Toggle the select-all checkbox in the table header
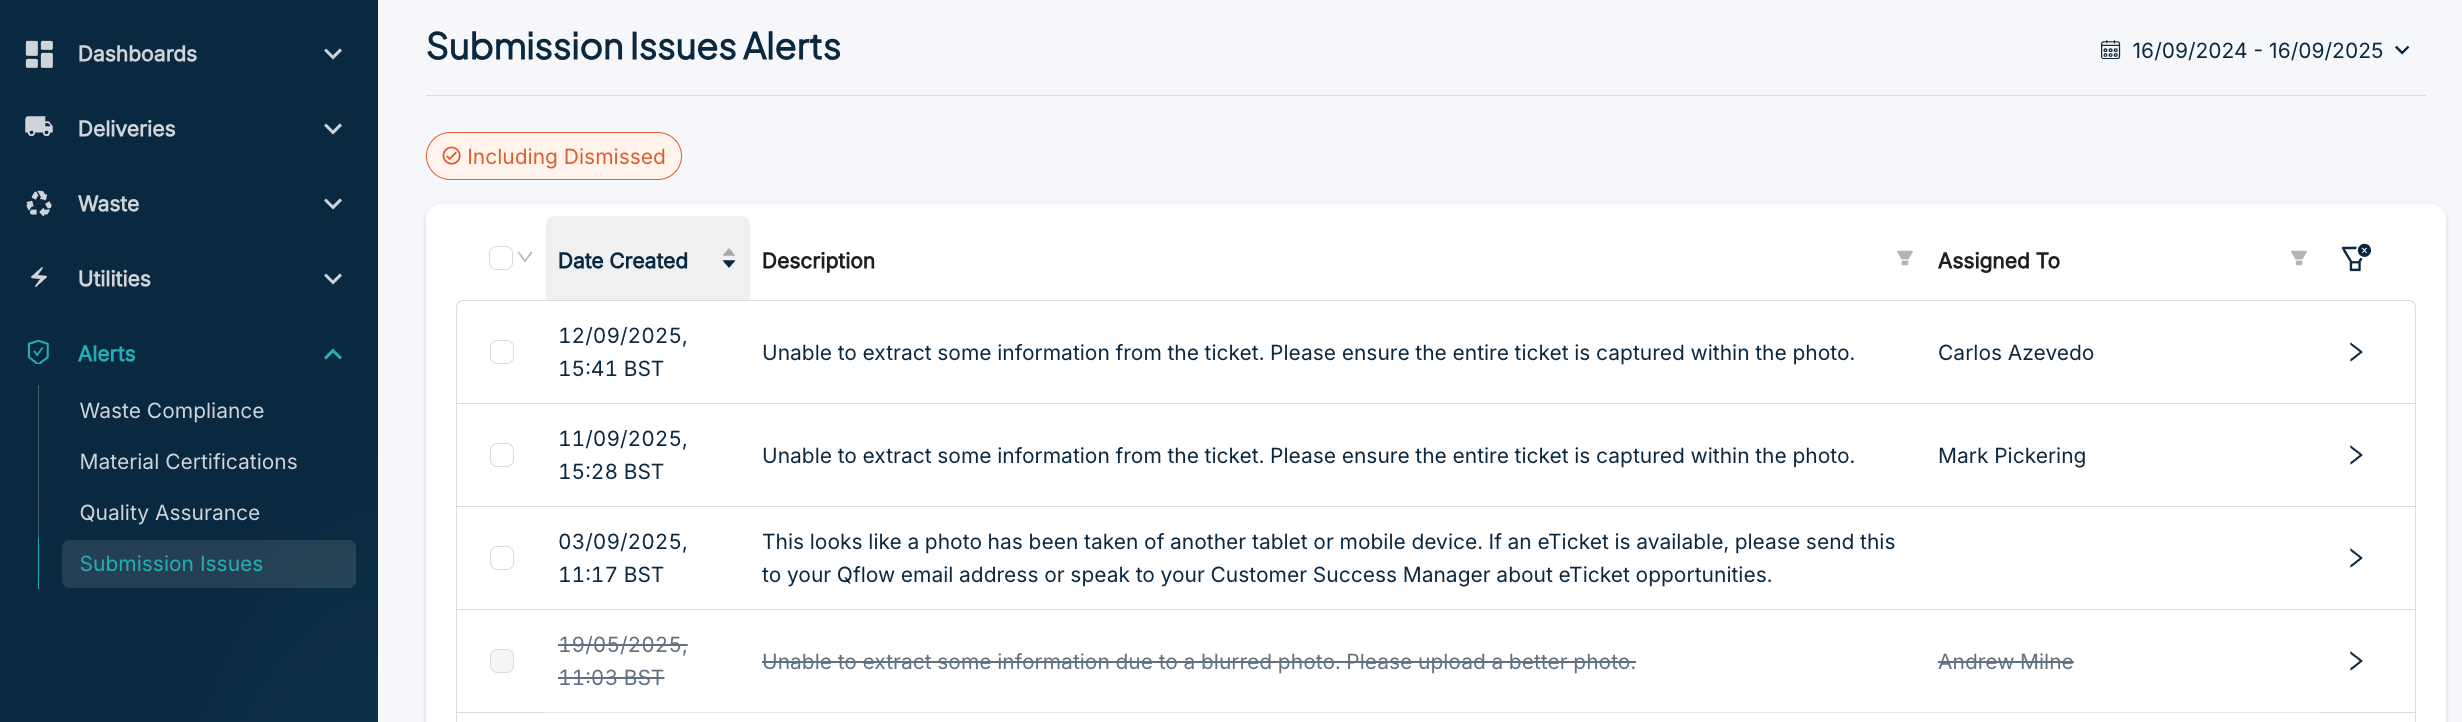Image resolution: width=2462 pixels, height=722 pixels. click(502, 258)
